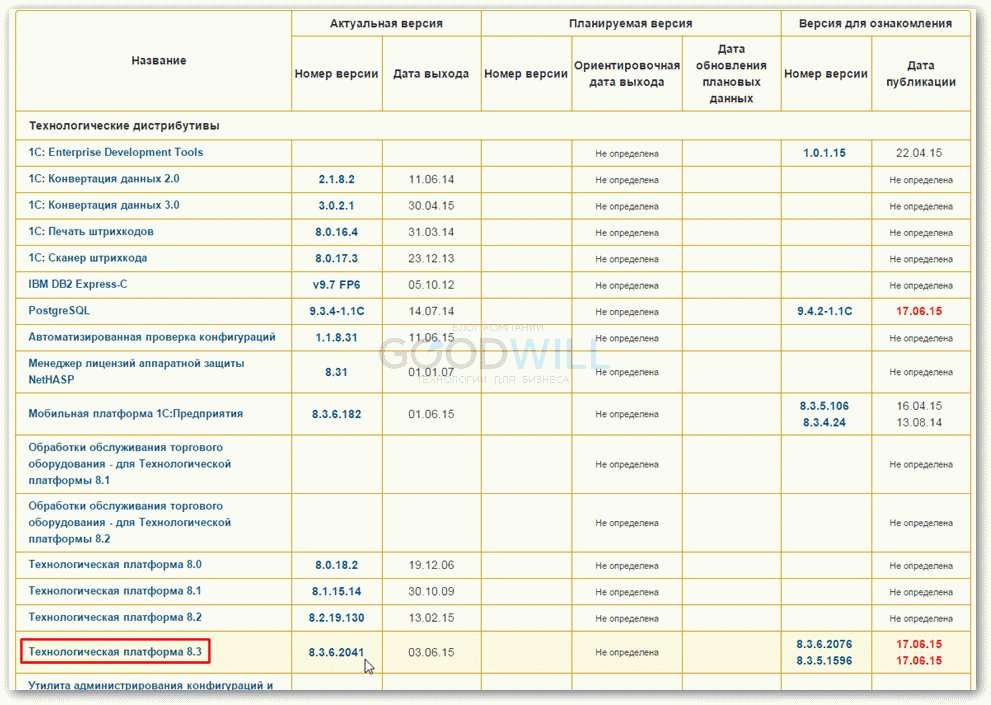Screen dimensions: 991x705
Task: Open version 2.1.8.2 link
Action: [x=337, y=180]
